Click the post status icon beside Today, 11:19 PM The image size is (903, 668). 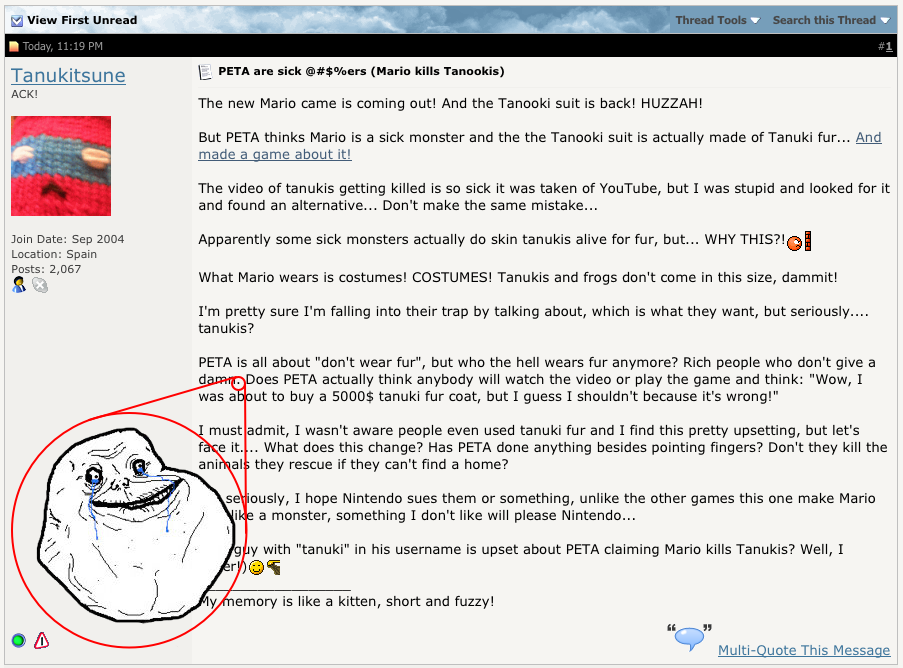(14, 47)
